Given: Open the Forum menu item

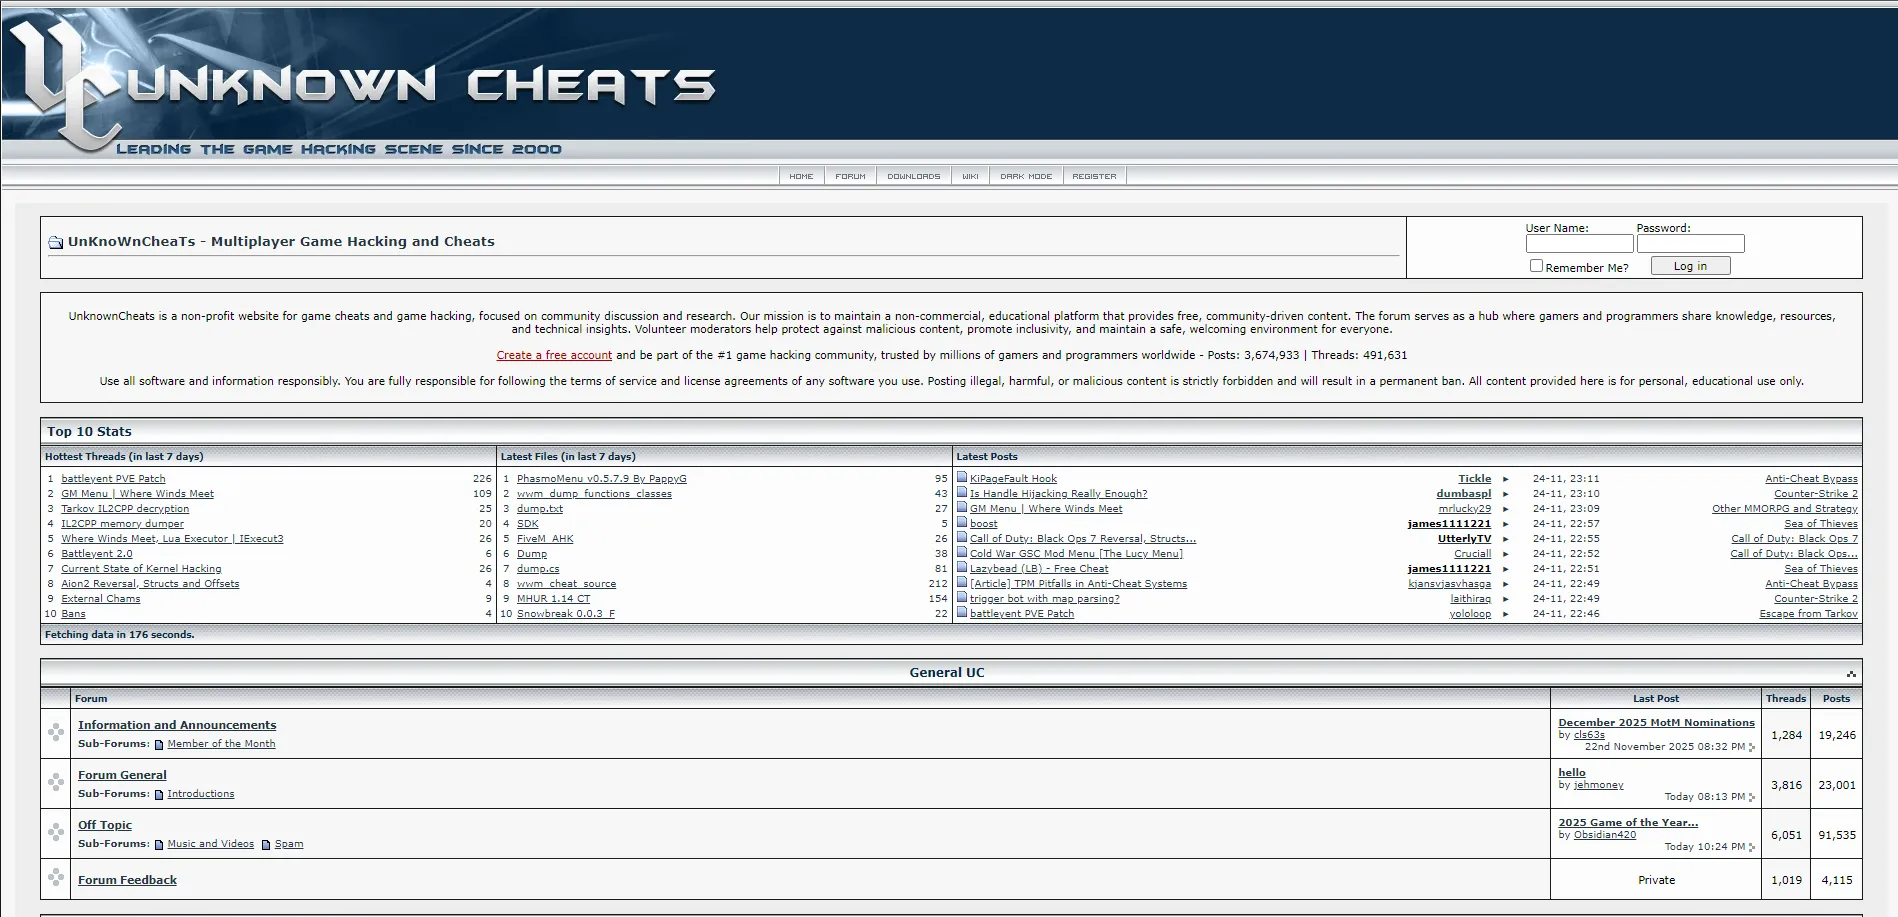Looking at the screenshot, I should [x=850, y=175].
